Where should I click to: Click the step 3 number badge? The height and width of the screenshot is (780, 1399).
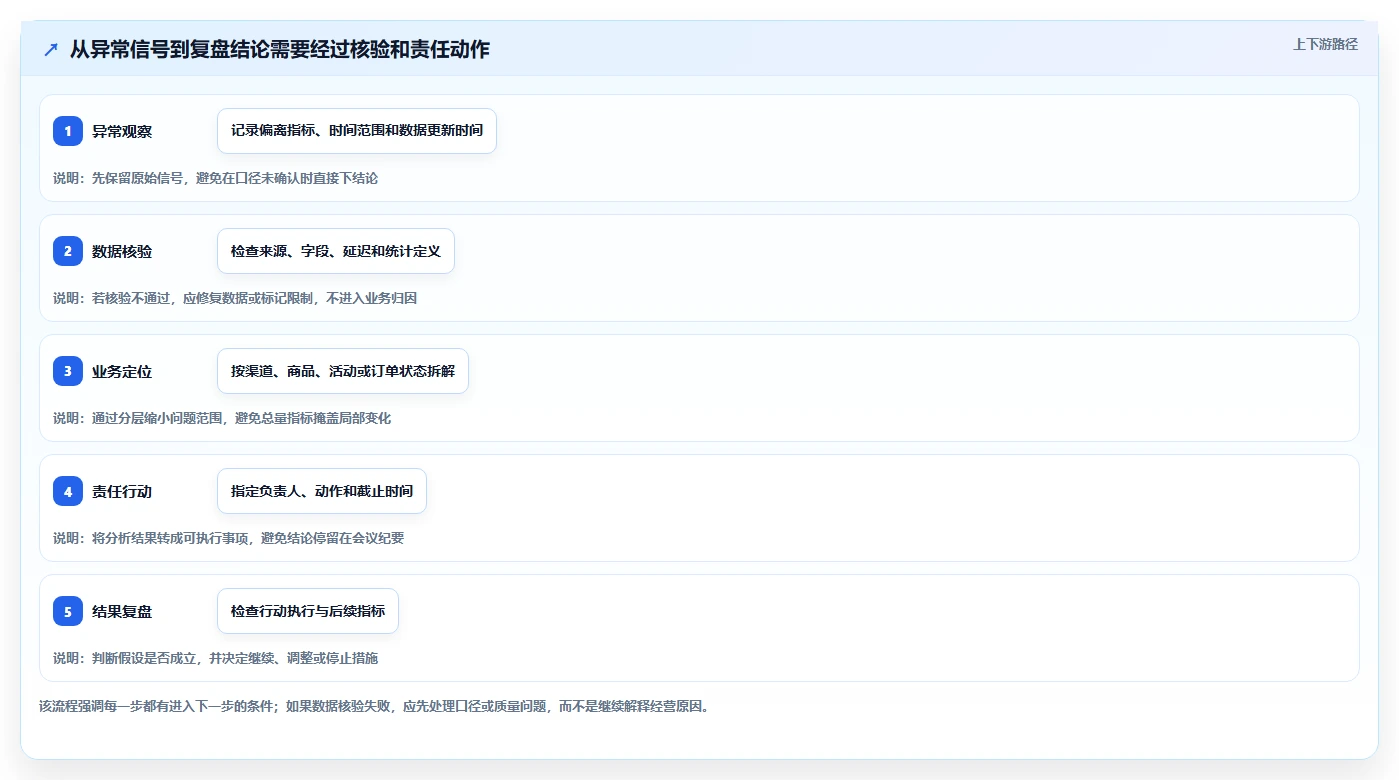point(68,371)
